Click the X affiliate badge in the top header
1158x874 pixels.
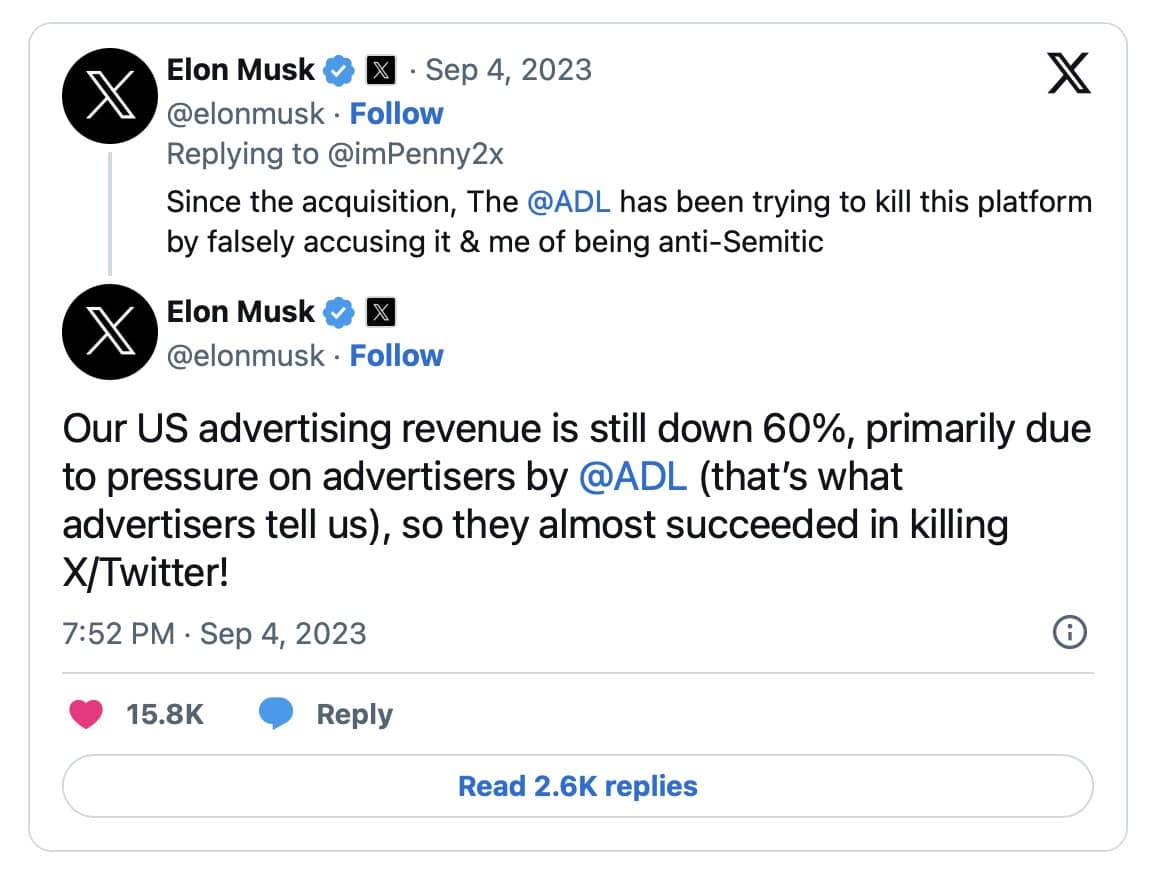point(381,71)
